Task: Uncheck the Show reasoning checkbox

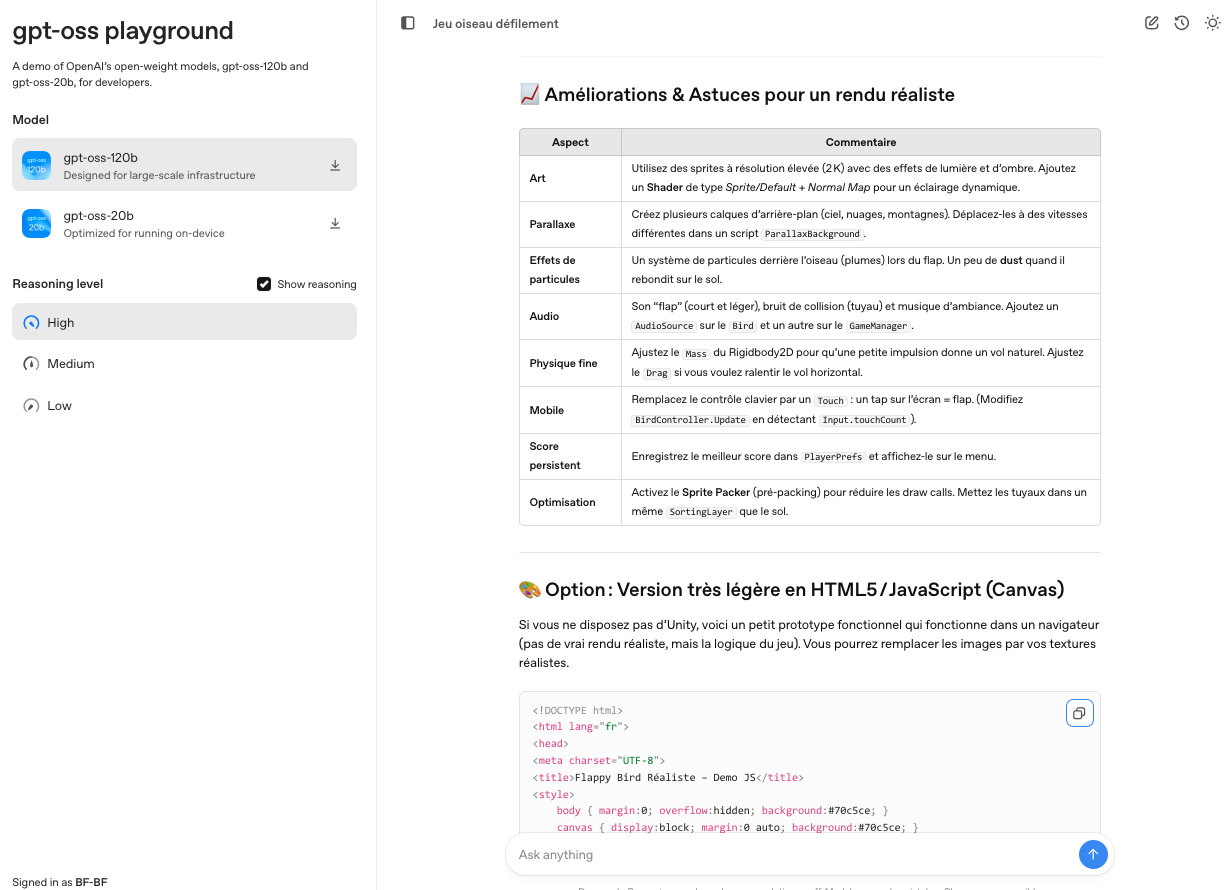Action: click(264, 284)
